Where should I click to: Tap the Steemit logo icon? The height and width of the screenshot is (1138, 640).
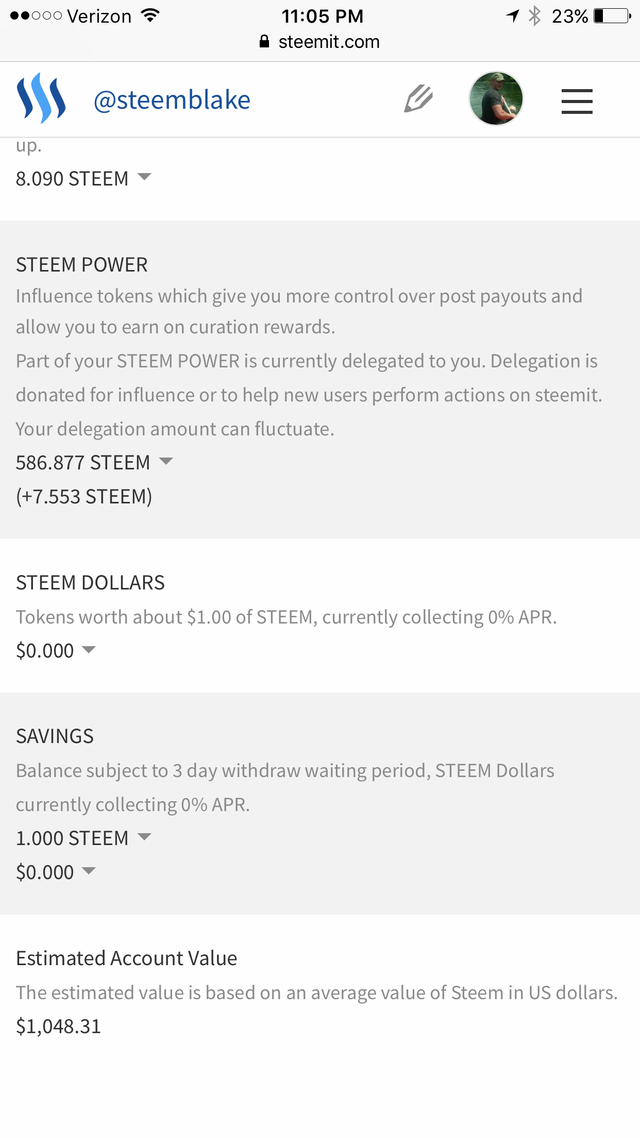point(41,99)
